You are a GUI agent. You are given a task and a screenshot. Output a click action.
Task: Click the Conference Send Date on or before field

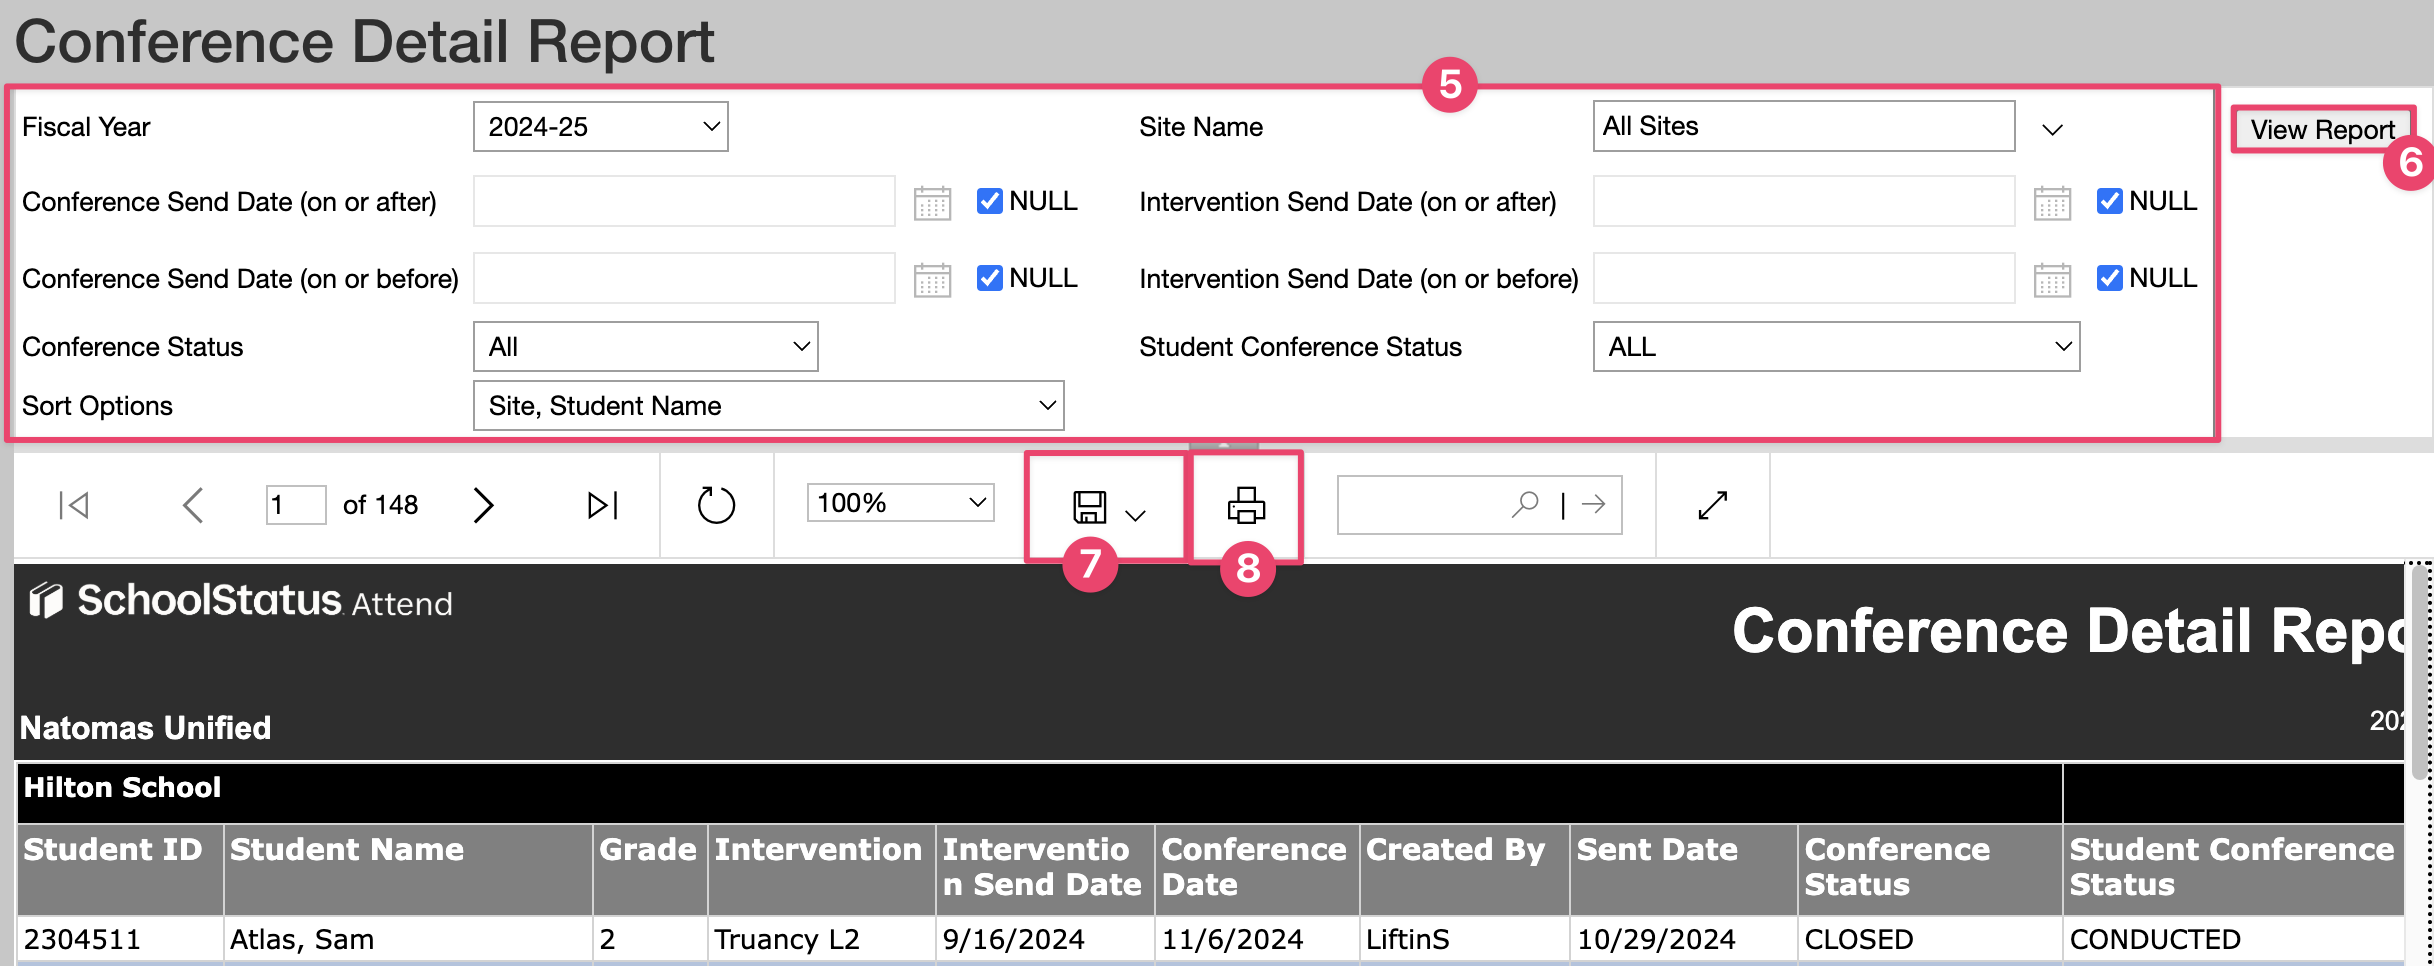coord(684,278)
